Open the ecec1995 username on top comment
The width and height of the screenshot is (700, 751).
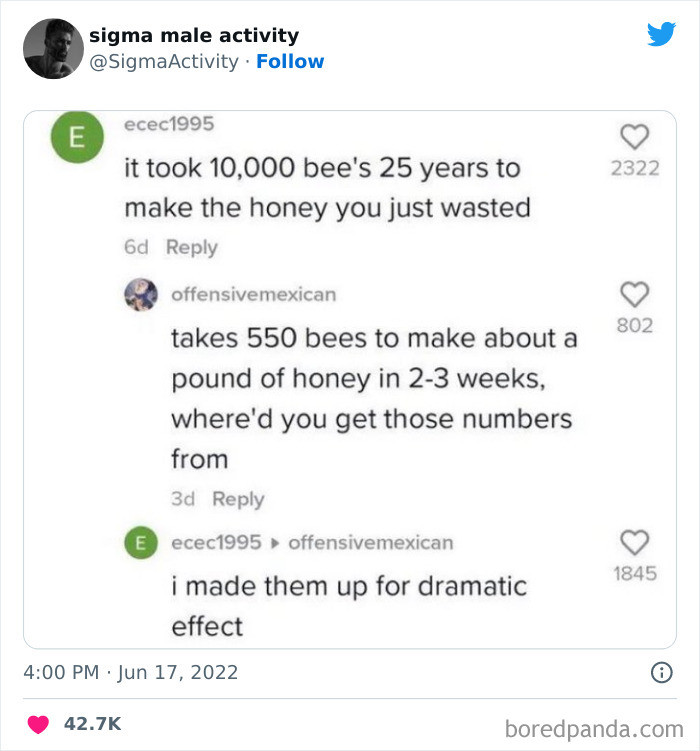[x=169, y=123]
